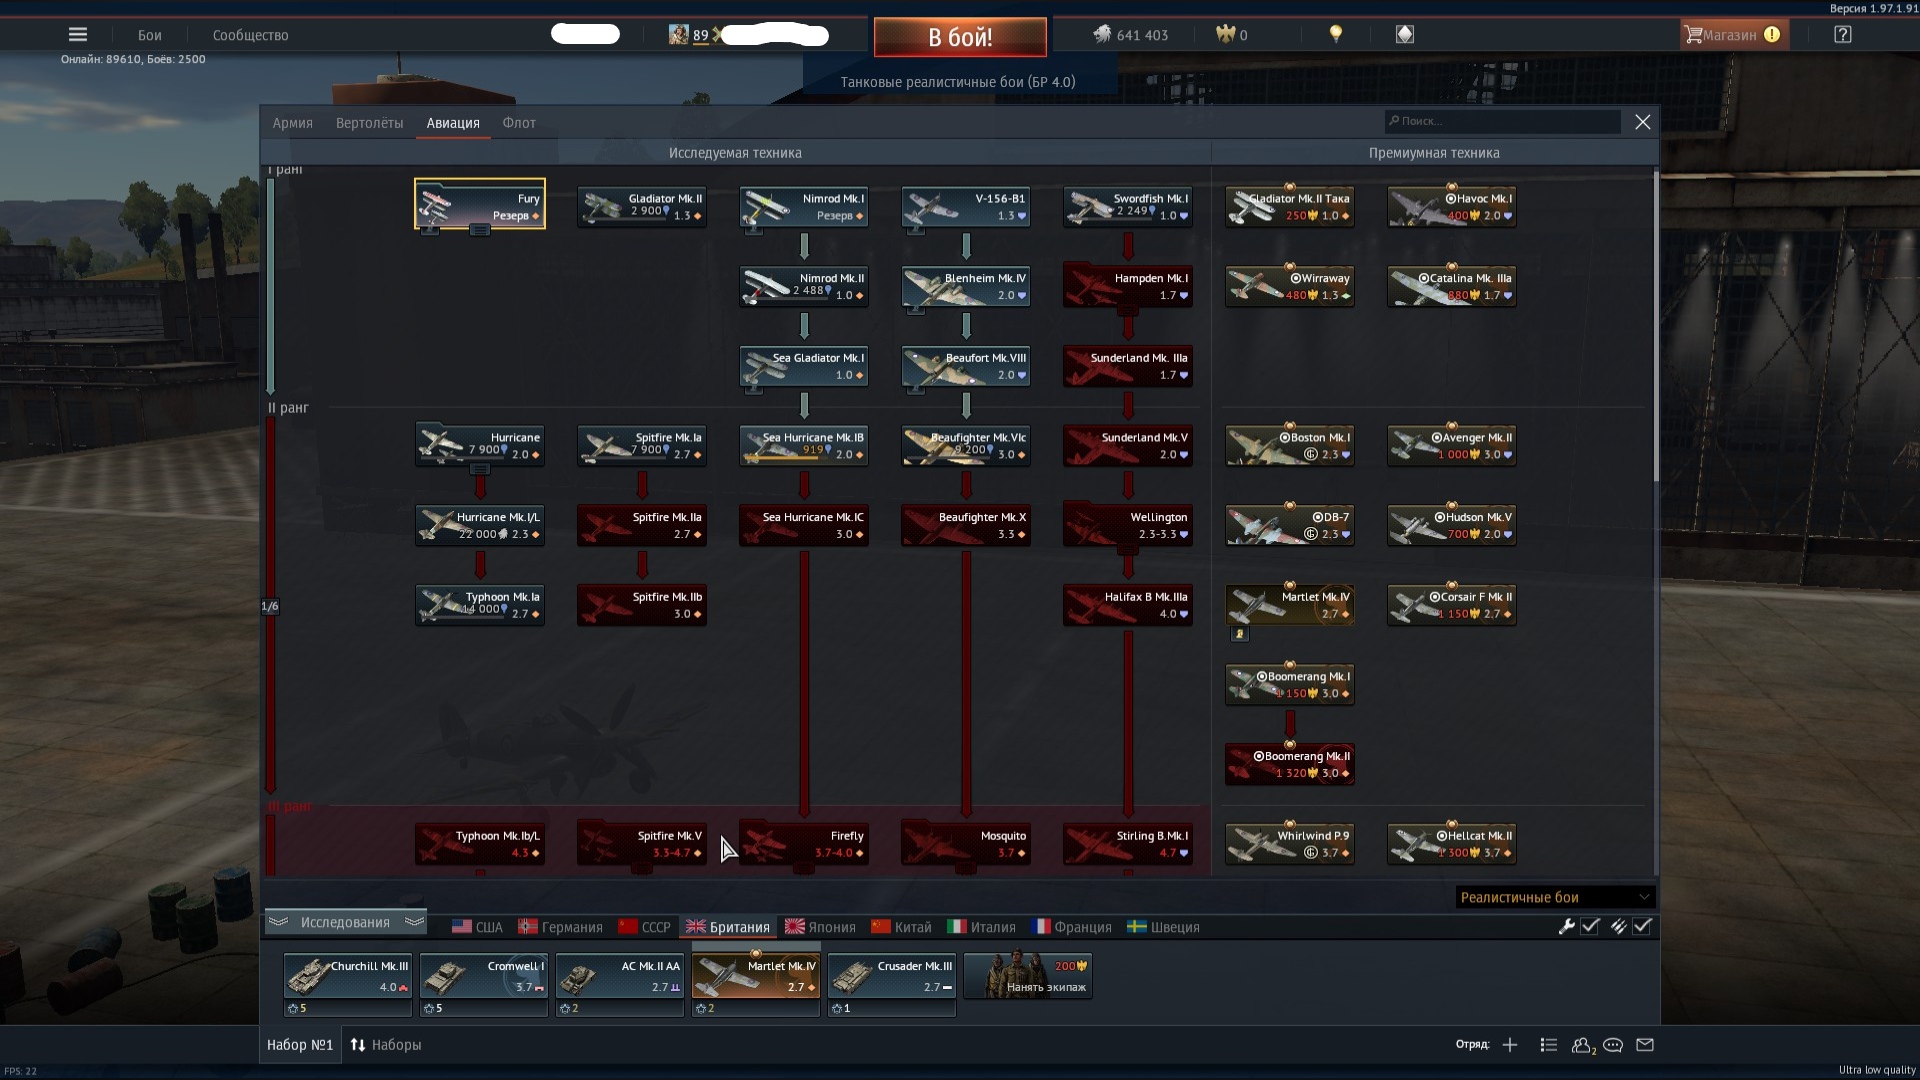Click the Golden Eagles currency icon
The image size is (1920, 1080).
1225,35
